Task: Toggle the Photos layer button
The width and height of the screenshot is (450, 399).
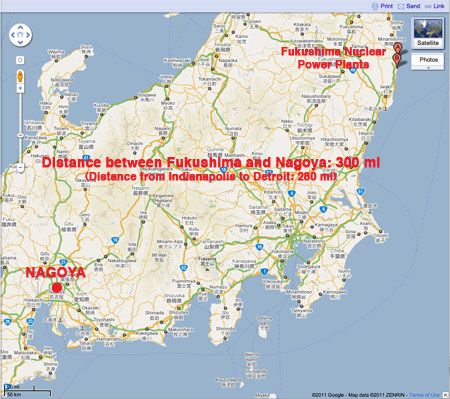Action: tap(428, 60)
